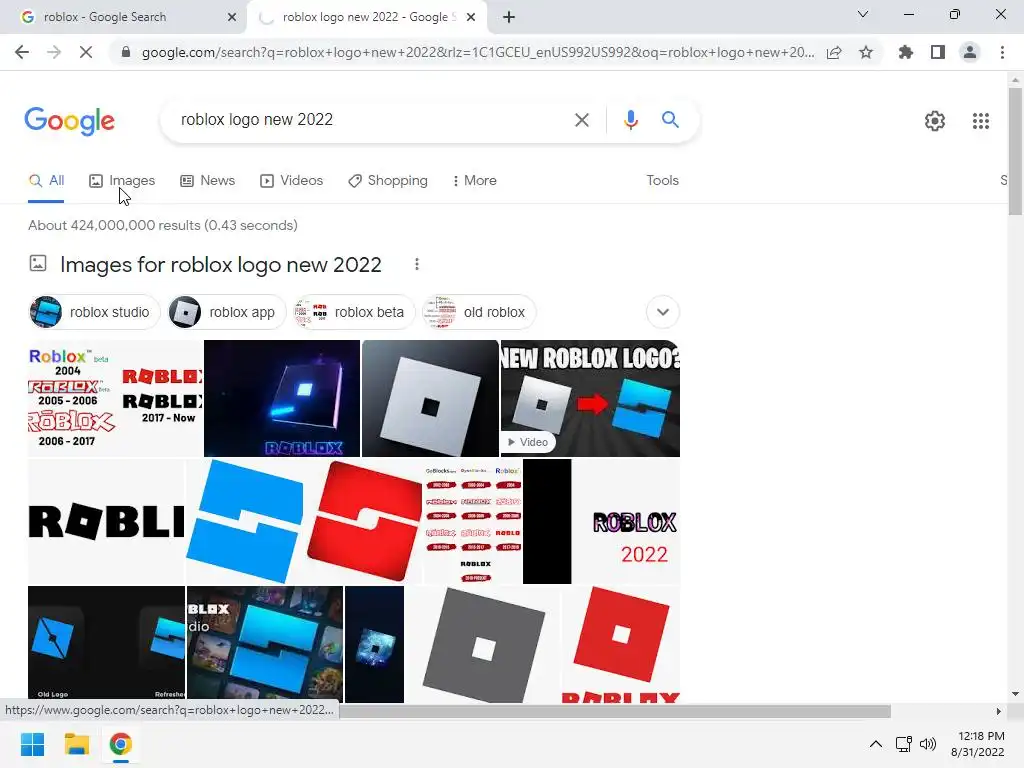Open red Roblox Studio style logo image
This screenshot has width=1024, height=768.
(364, 521)
